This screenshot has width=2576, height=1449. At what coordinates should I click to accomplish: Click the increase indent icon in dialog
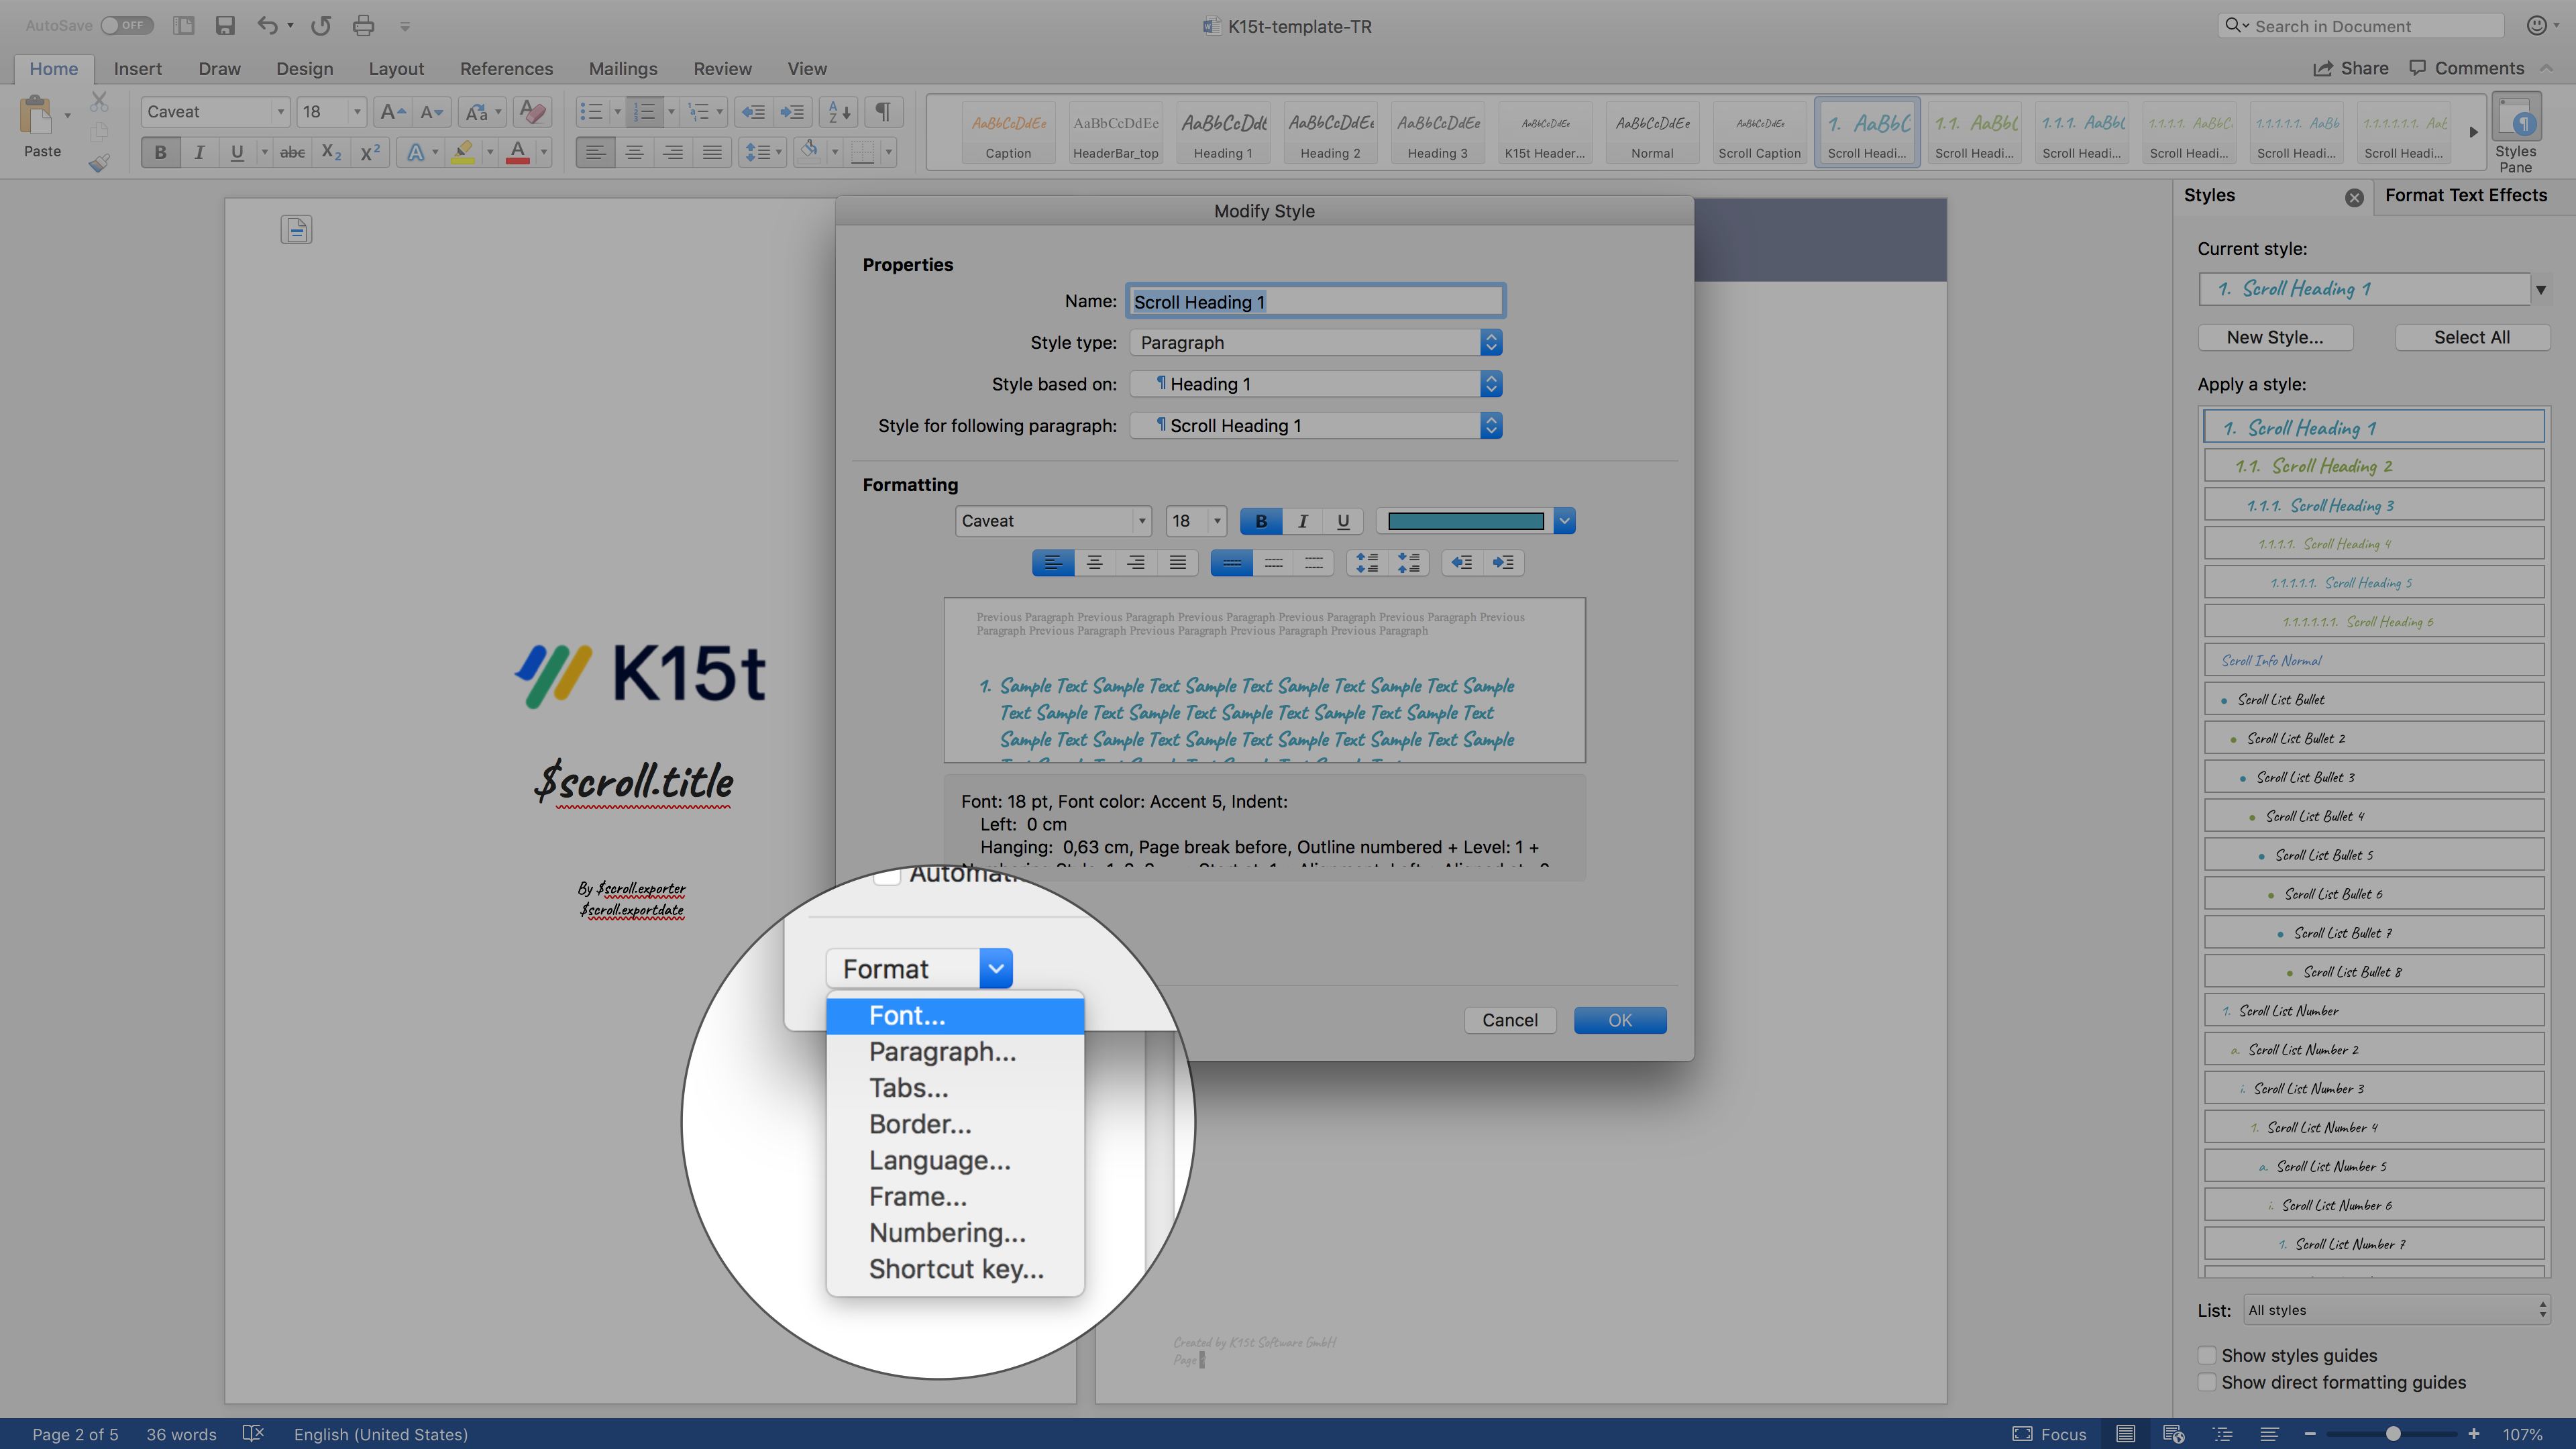pyautogui.click(x=1503, y=563)
